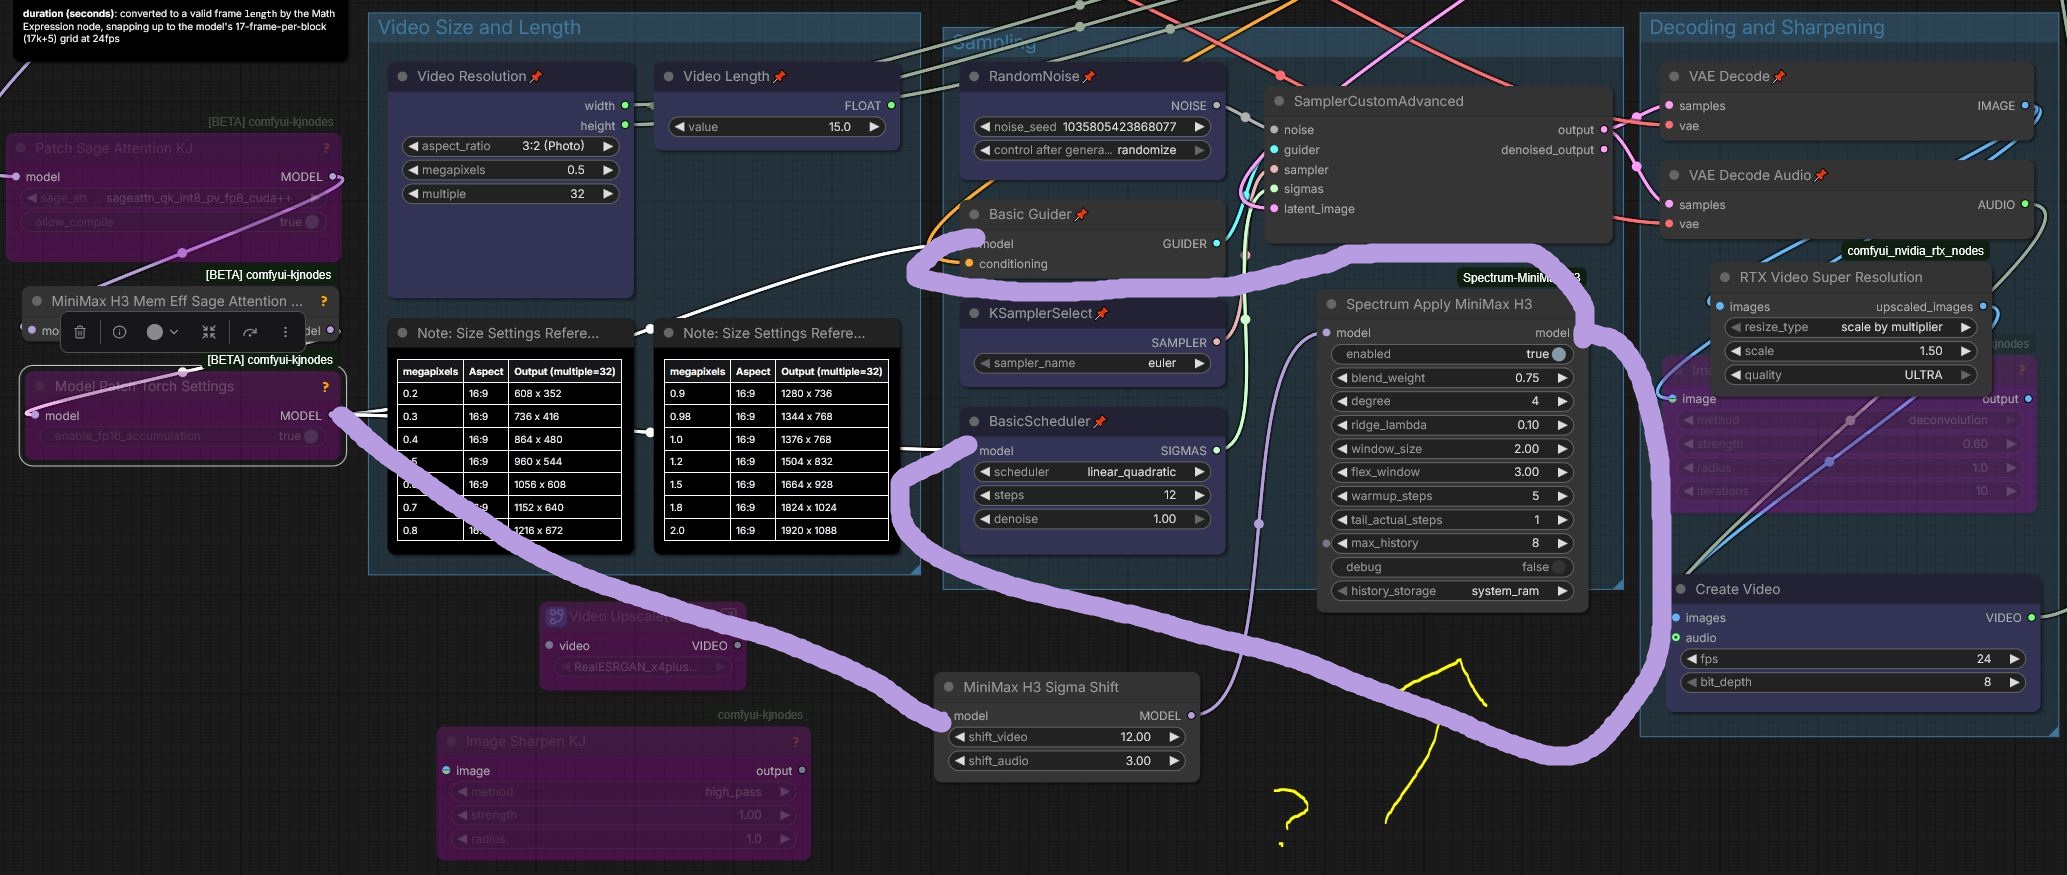The image size is (2067, 875).
Task: Open control after generate dropdown
Action: tap(1092, 150)
